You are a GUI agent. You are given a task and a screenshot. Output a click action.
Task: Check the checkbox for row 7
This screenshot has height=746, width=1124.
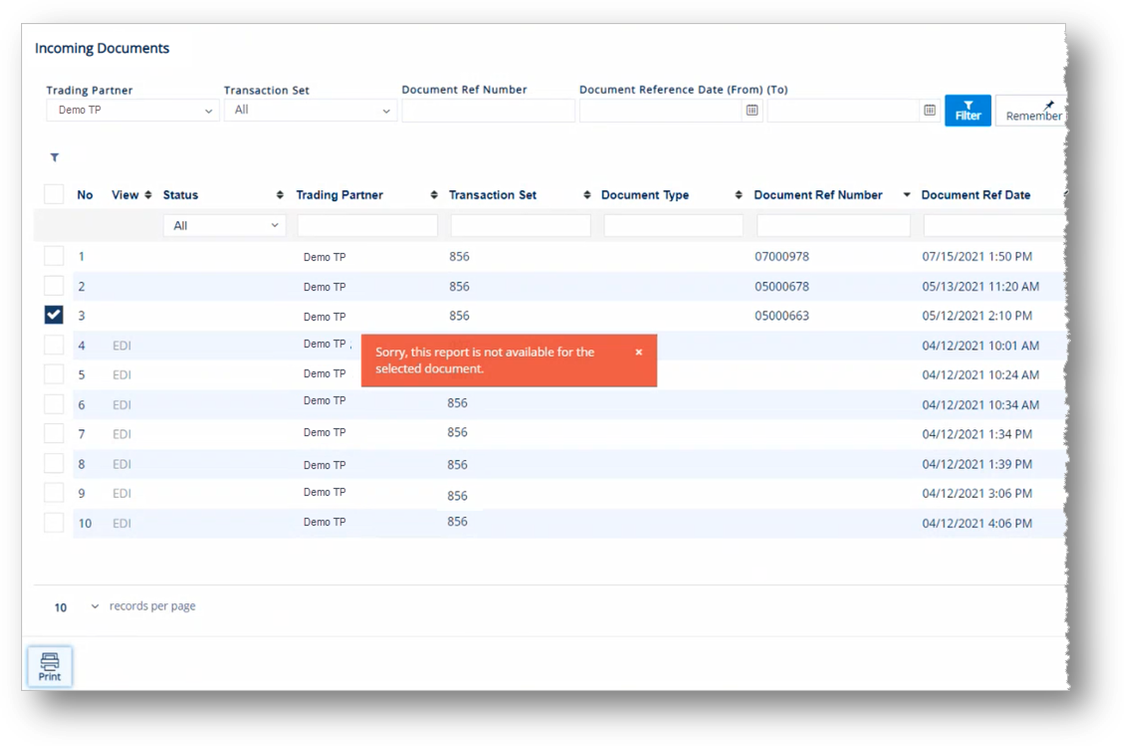[x=54, y=434]
